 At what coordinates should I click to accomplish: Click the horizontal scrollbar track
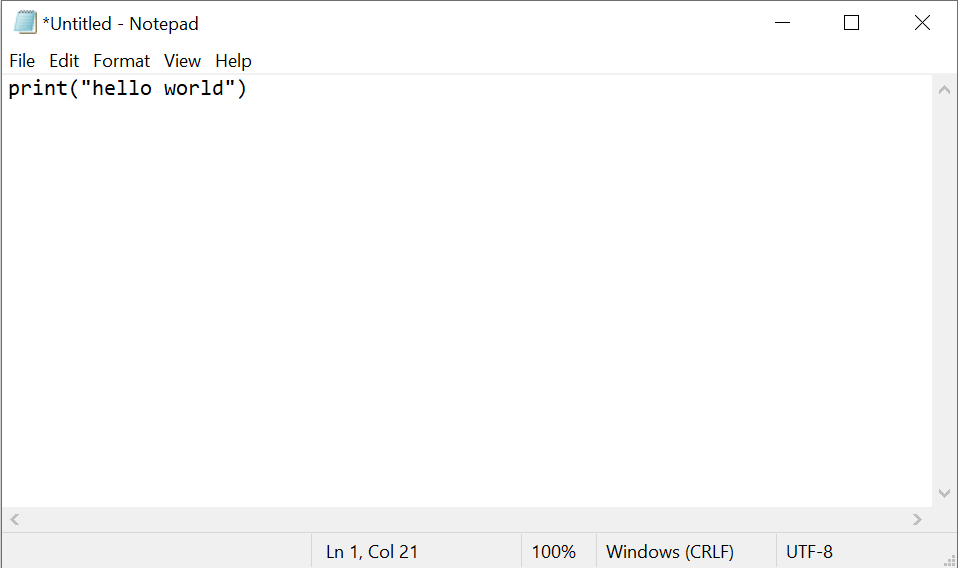point(465,520)
